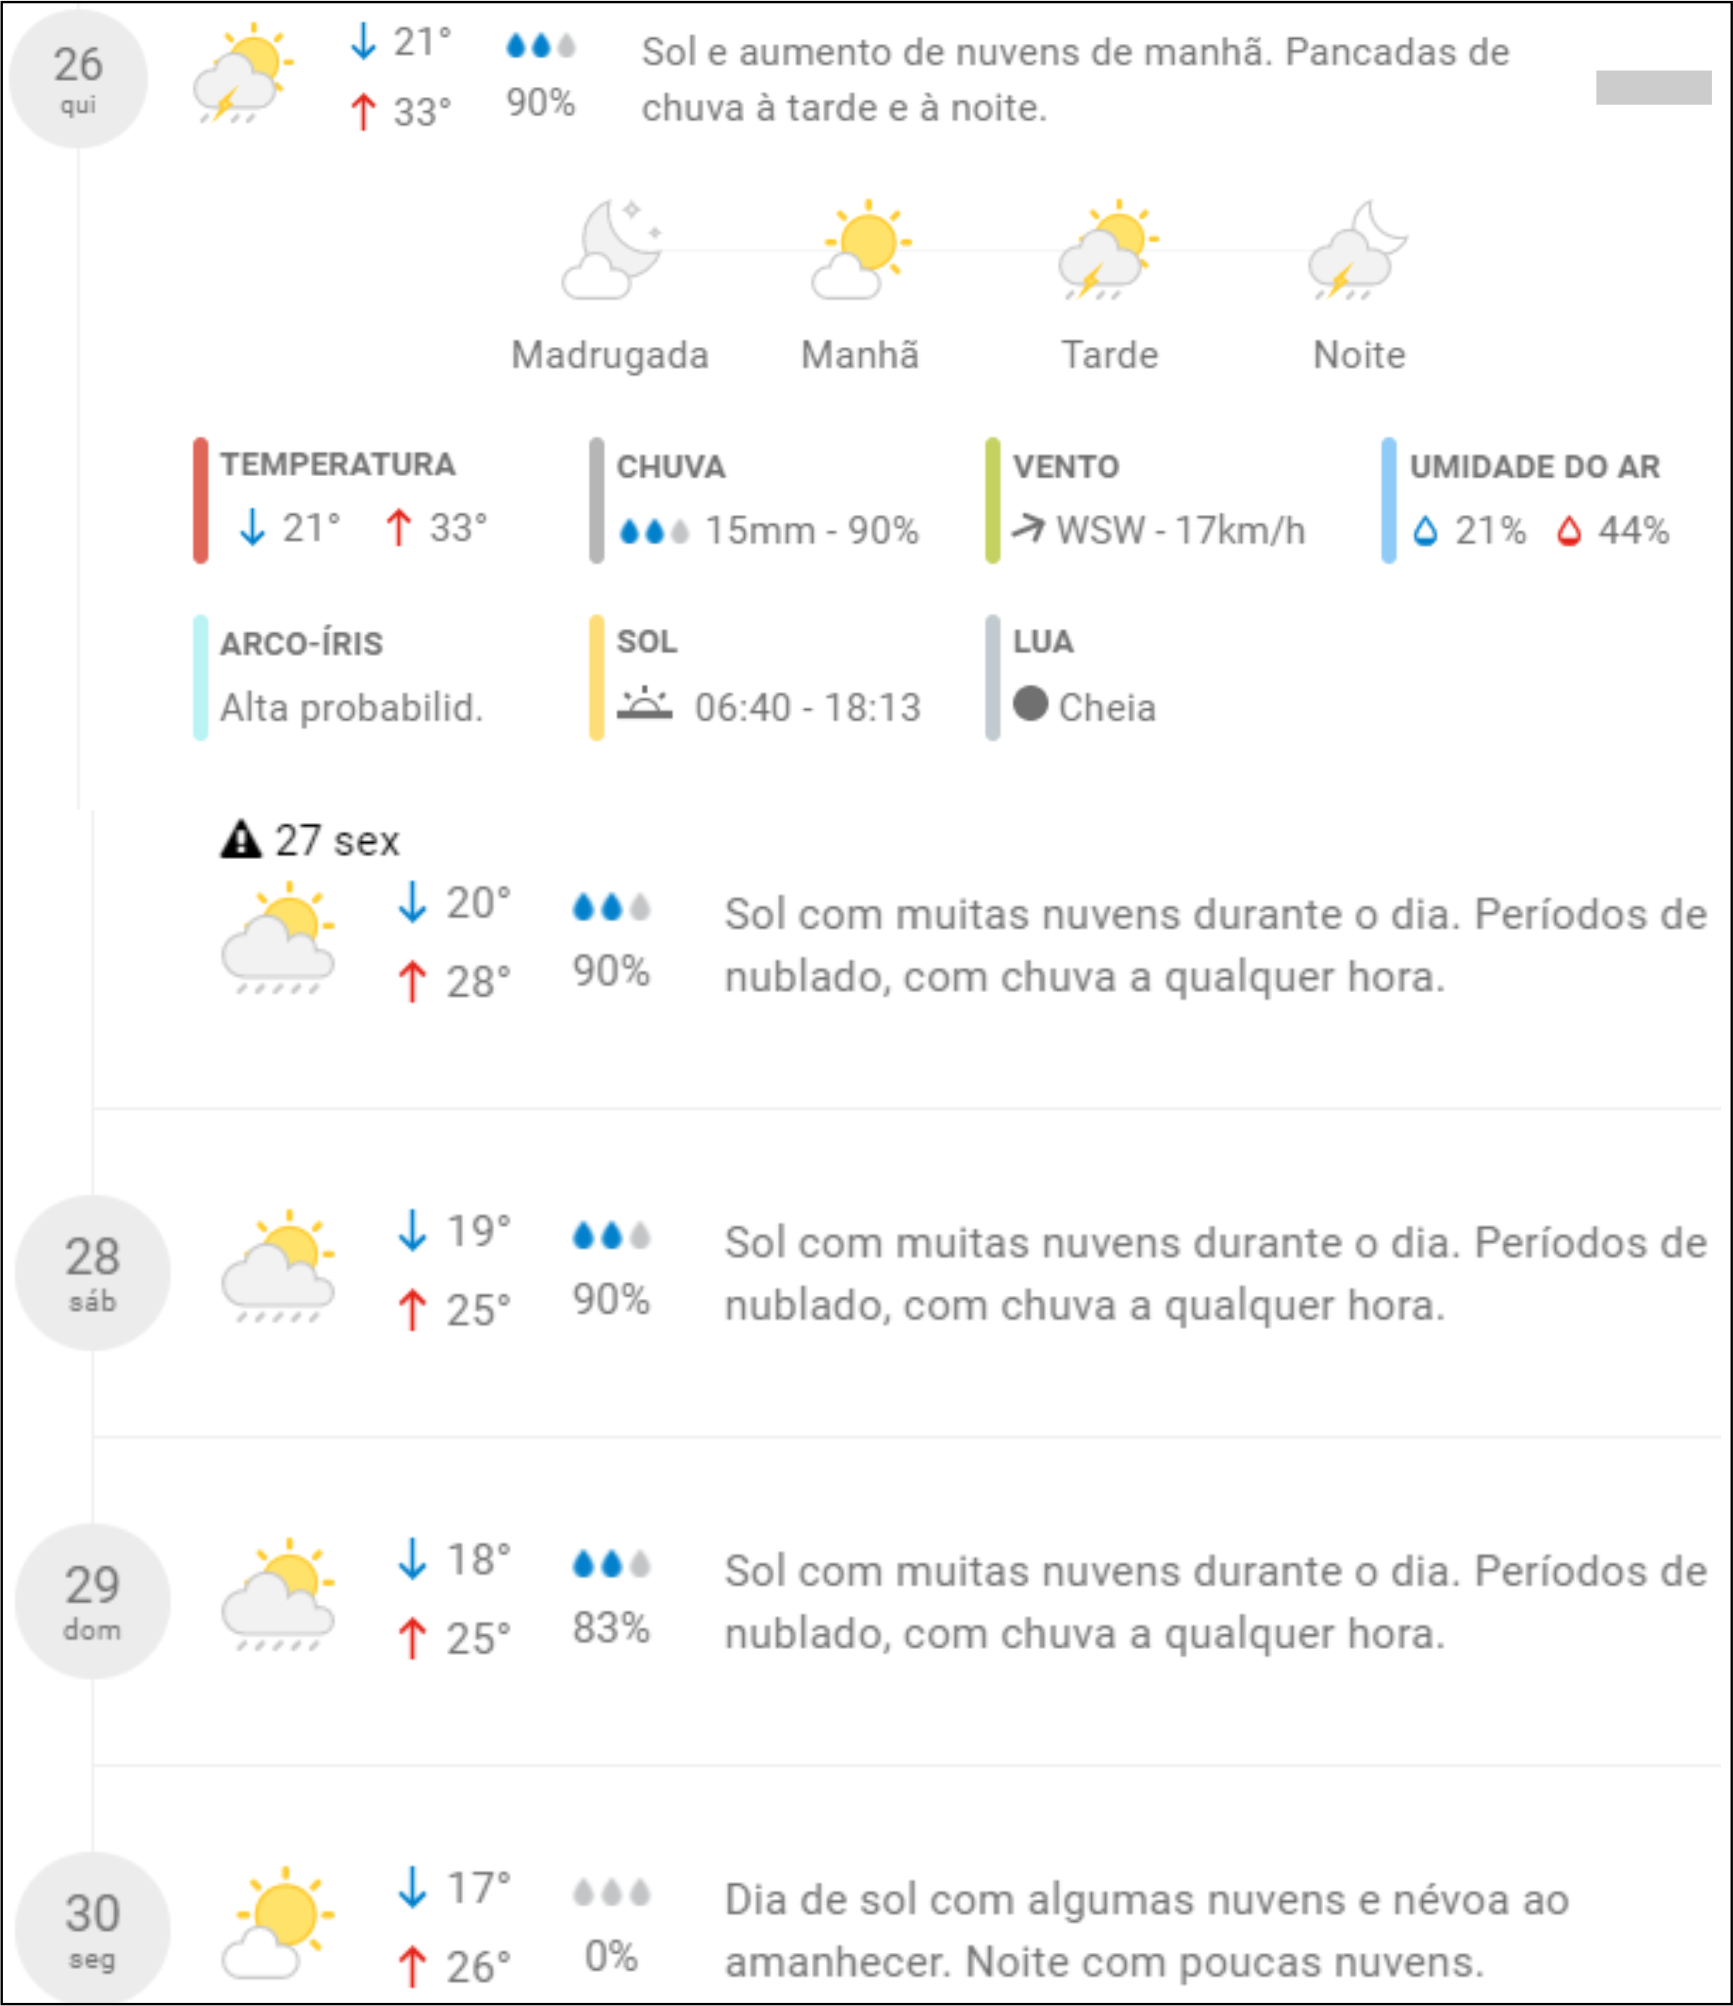The height and width of the screenshot is (2006, 1733).
Task: Expand the 28 sáb forecast day
Action: (x=93, y=1272)
